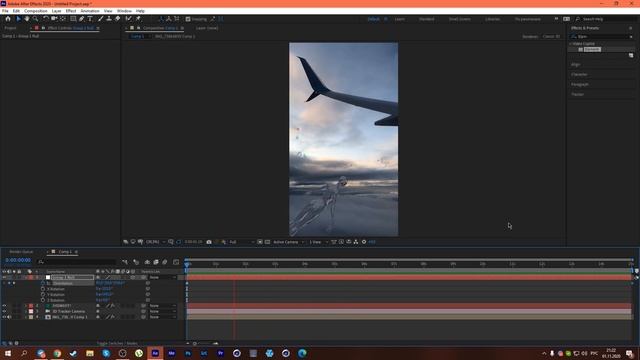Open the magnification ratio dropdown
640x360 pixels.
pyautogui.click(x=156, y=242)
